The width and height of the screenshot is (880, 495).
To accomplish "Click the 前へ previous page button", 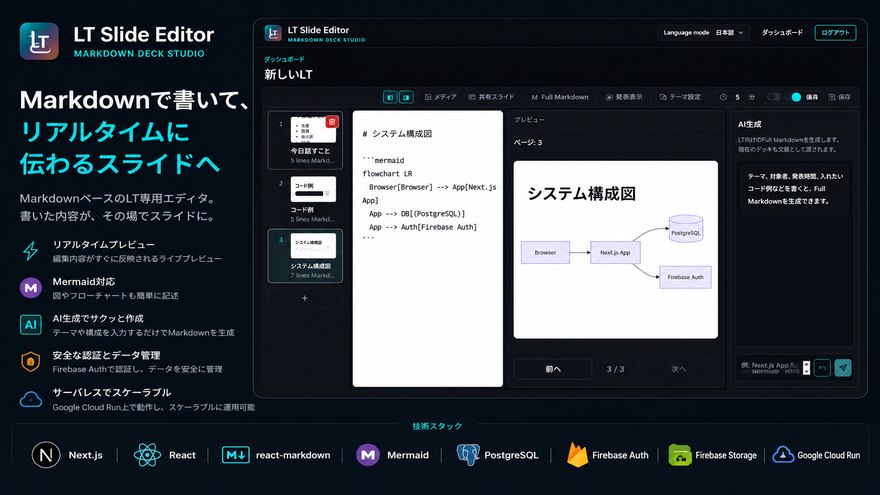I will 553,369.
